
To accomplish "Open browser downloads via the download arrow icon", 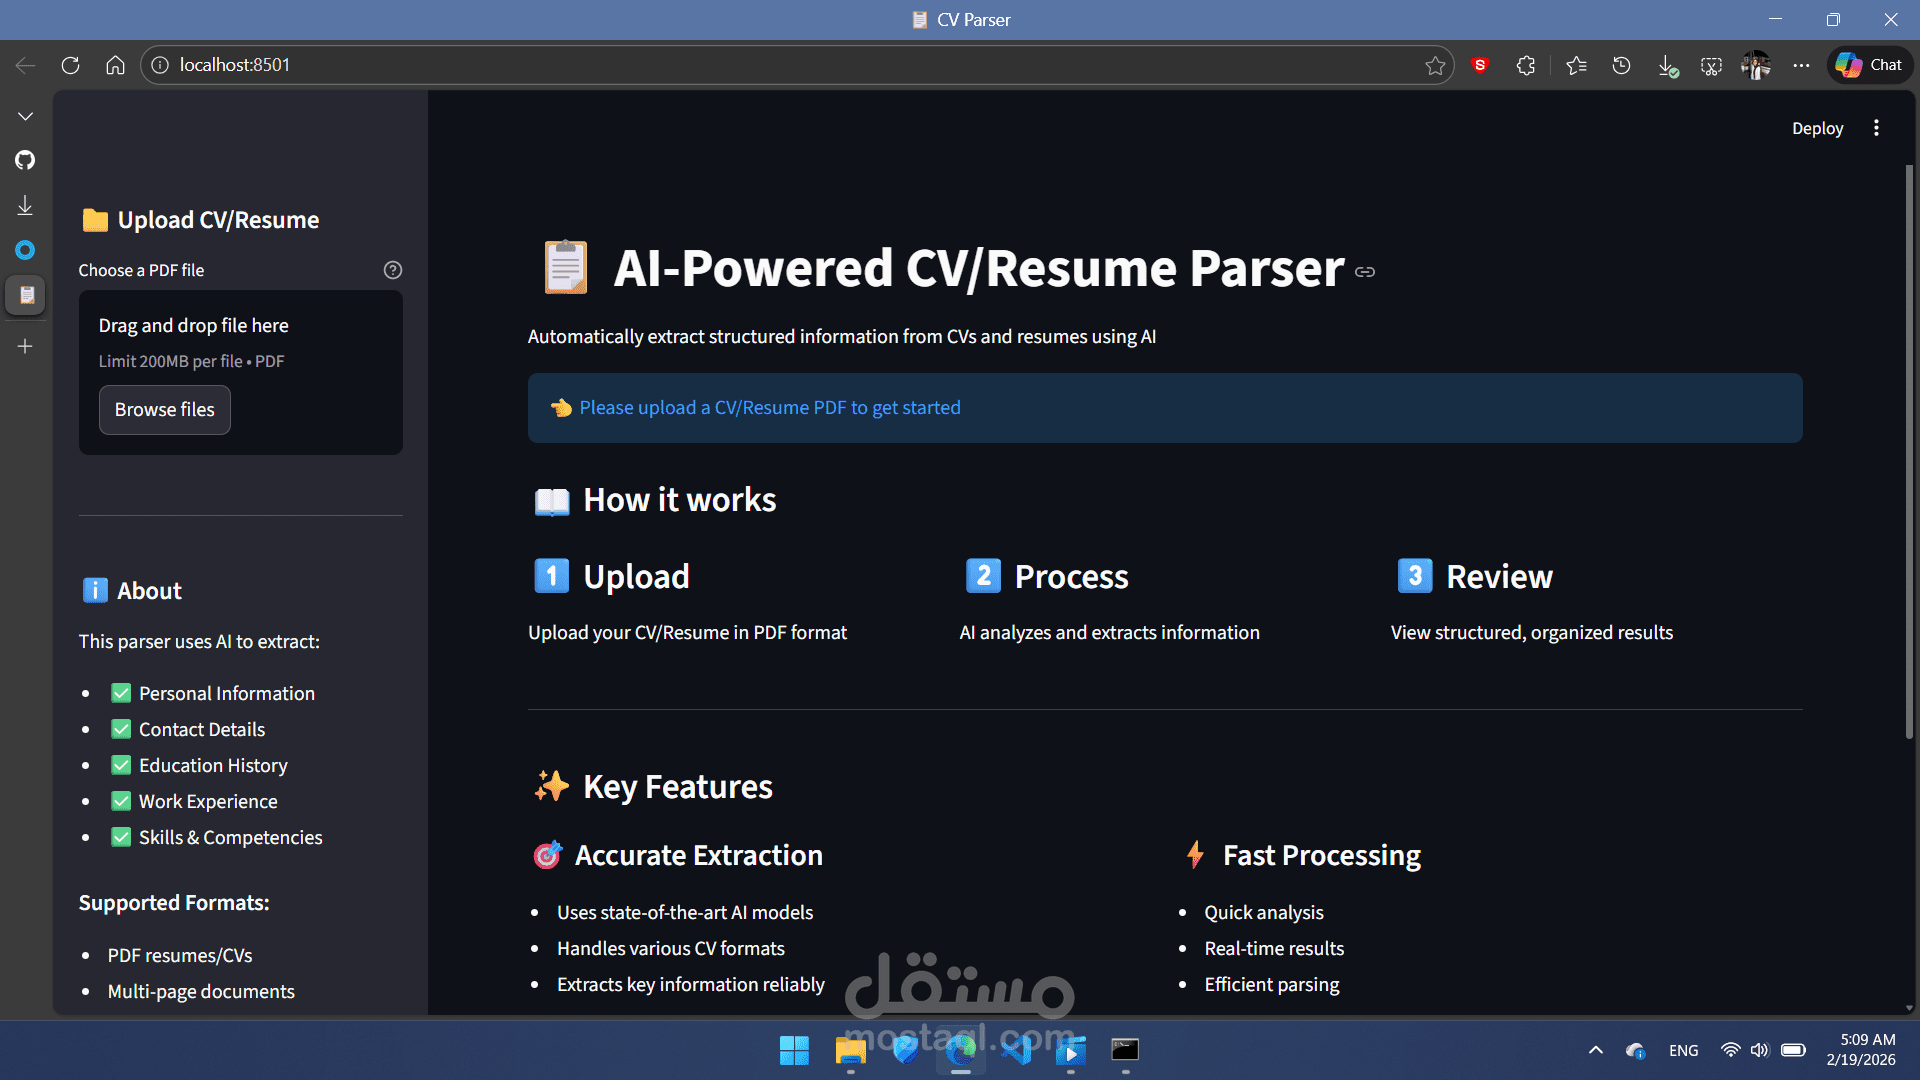I will pyautogui.click(x=1668, y=65).
